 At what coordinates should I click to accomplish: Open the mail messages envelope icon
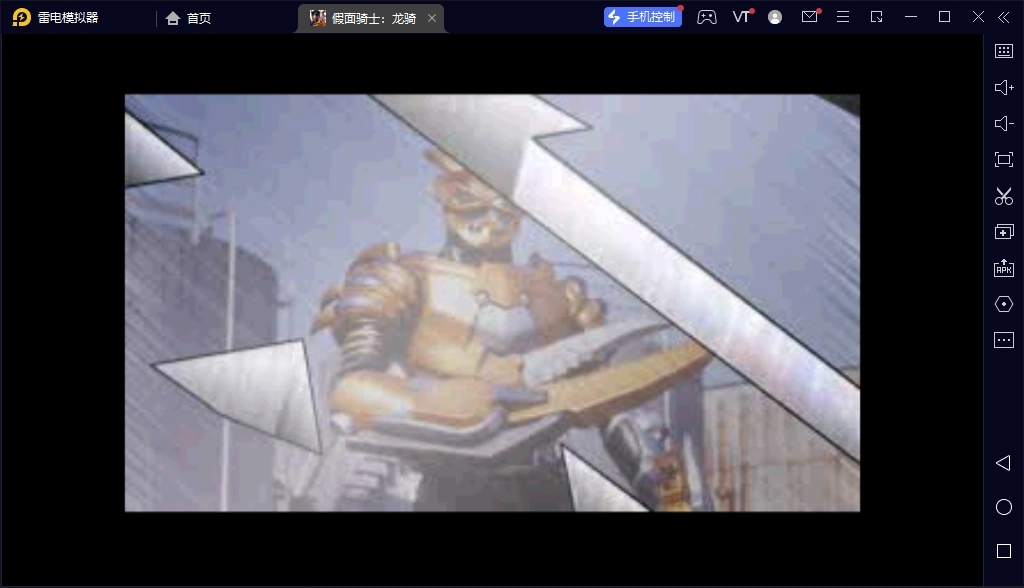click(810, 17)
